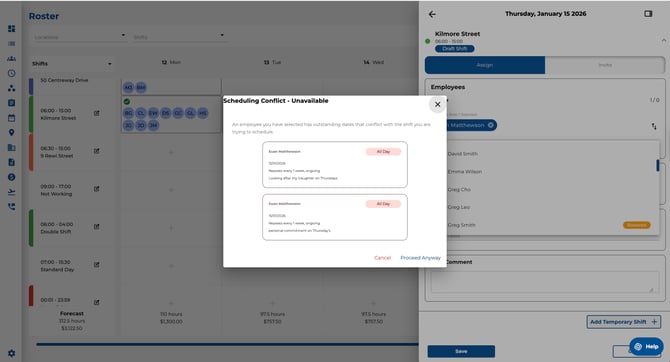Open the list view sidebar icon
This screenshot has height=362, width=670.
coord(12,44)
